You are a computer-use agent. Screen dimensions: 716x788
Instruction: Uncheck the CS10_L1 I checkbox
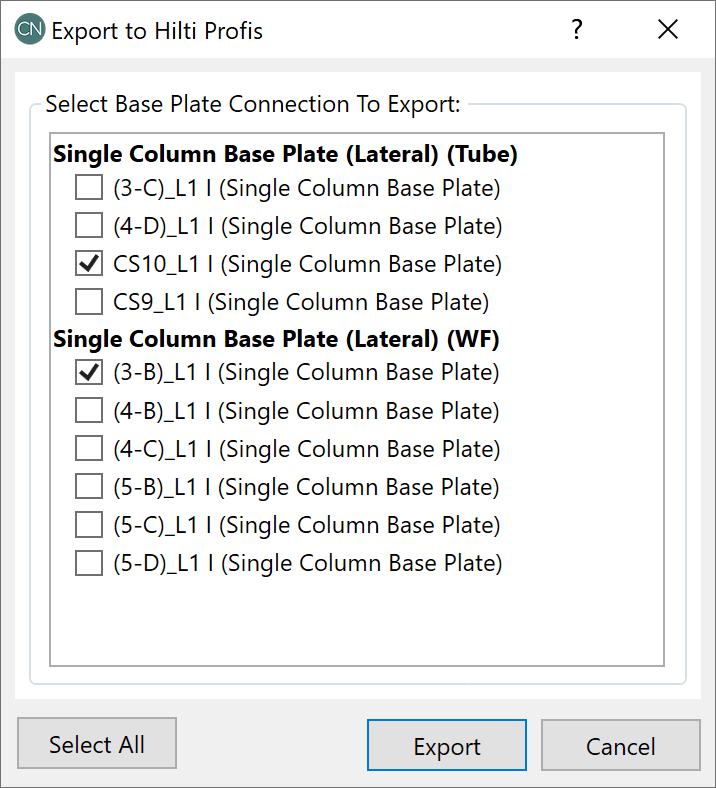point(89,264)
